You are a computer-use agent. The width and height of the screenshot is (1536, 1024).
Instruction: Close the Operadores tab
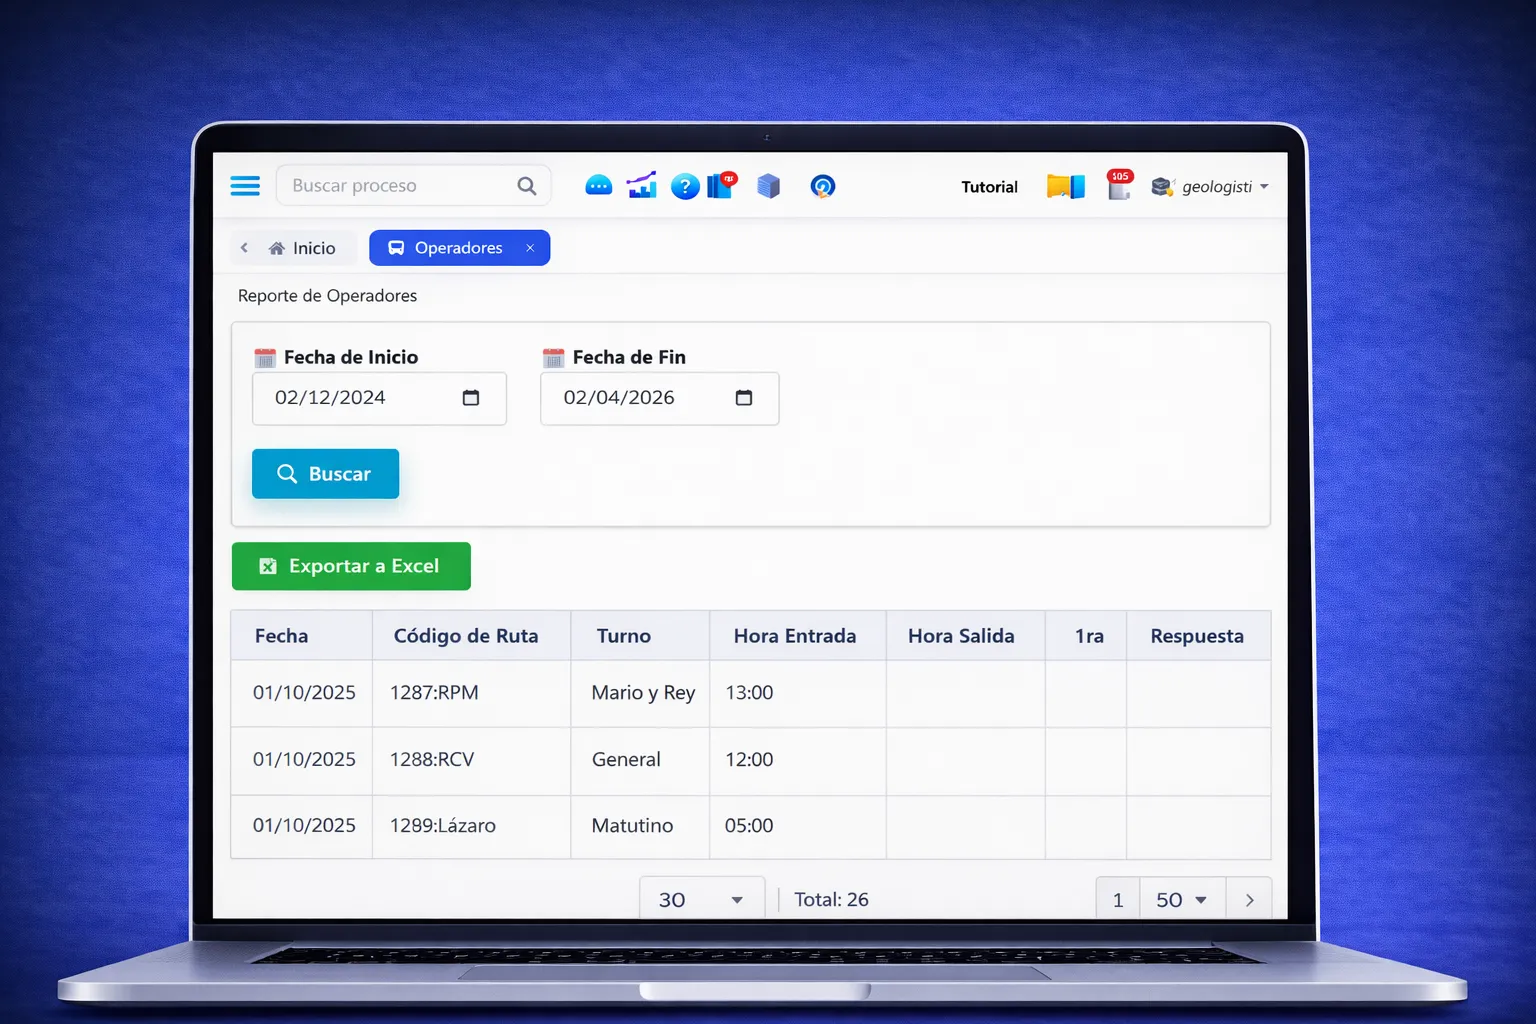530,248
